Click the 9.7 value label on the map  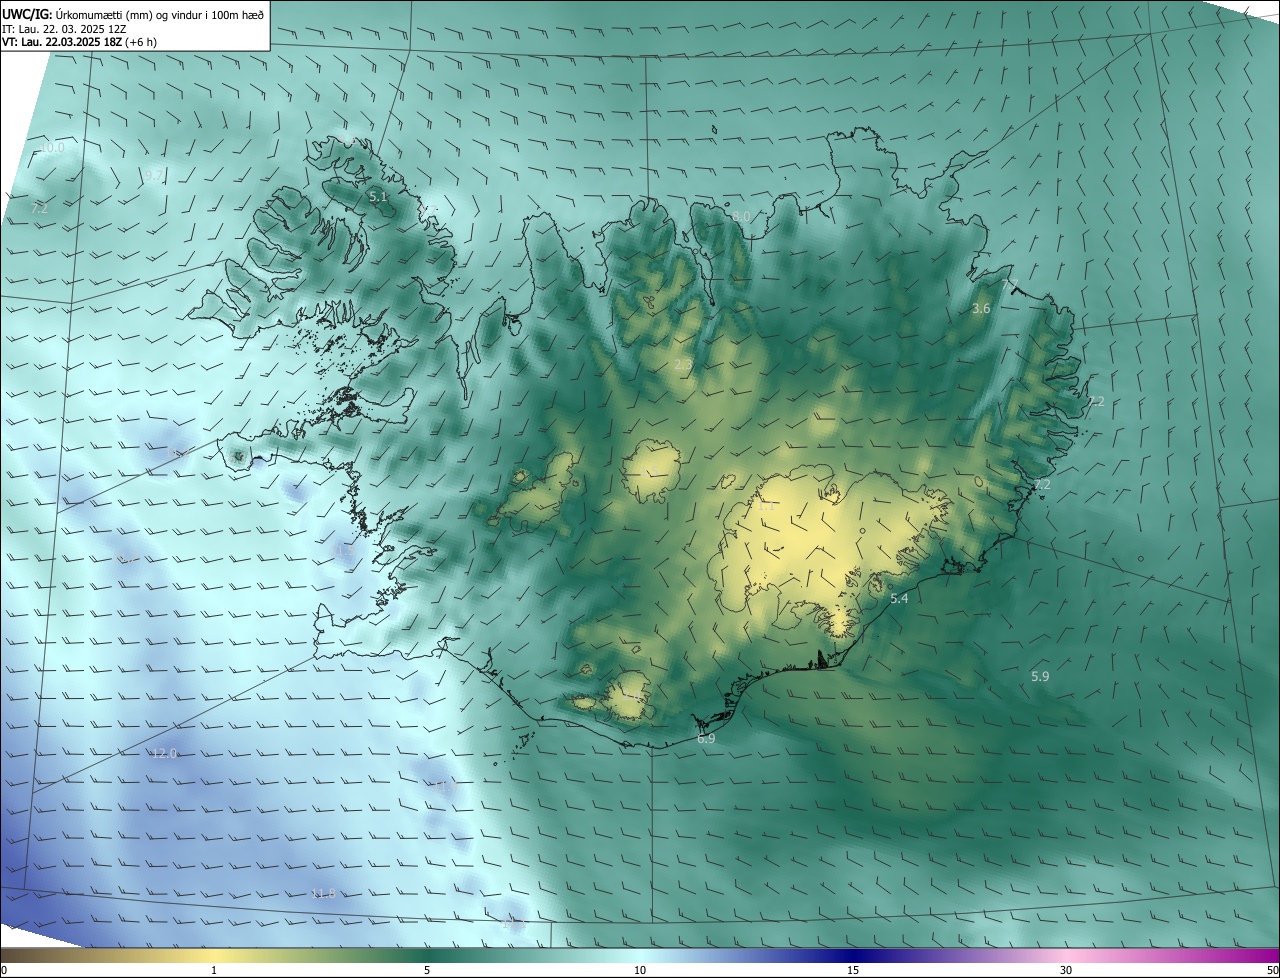tap(153, 175)
